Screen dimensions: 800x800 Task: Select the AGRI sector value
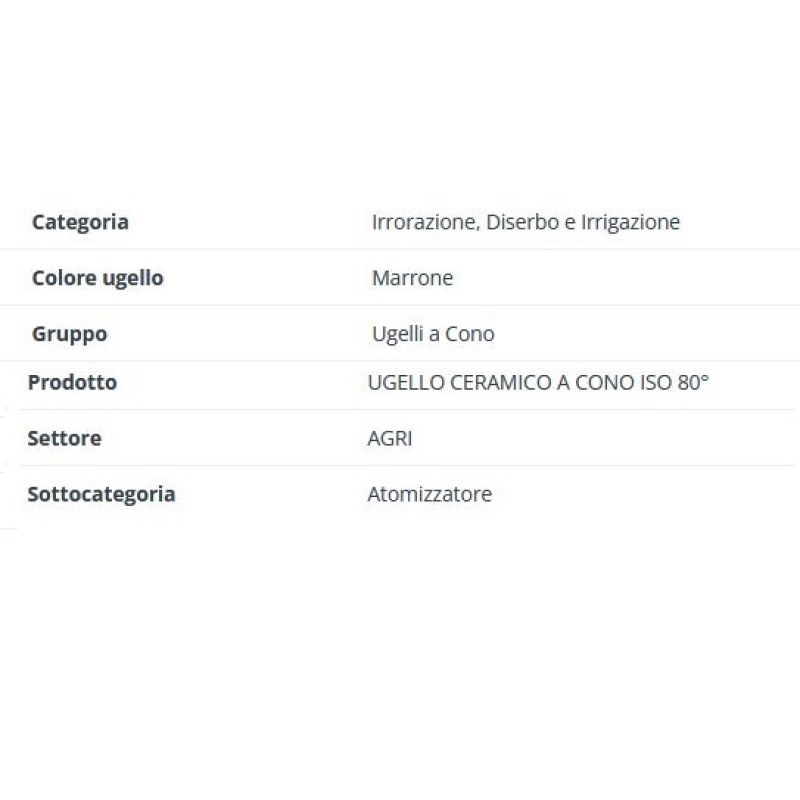coord(390,438)
